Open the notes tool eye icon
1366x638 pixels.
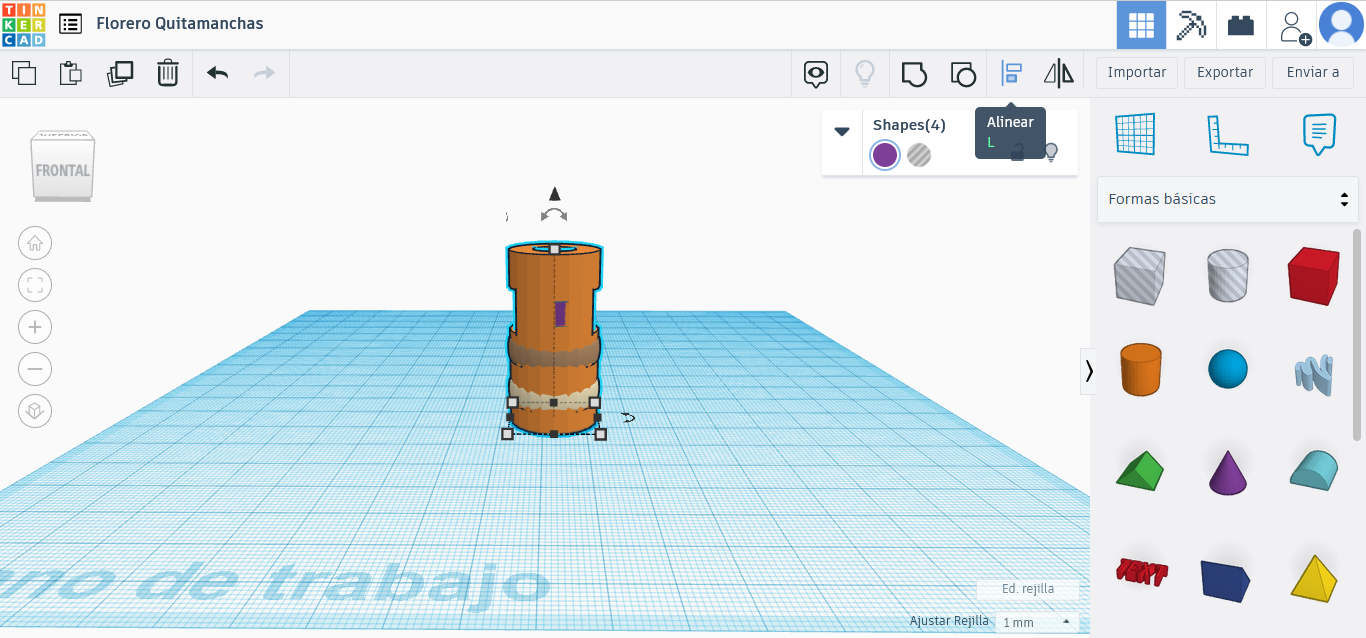[817, 73]
